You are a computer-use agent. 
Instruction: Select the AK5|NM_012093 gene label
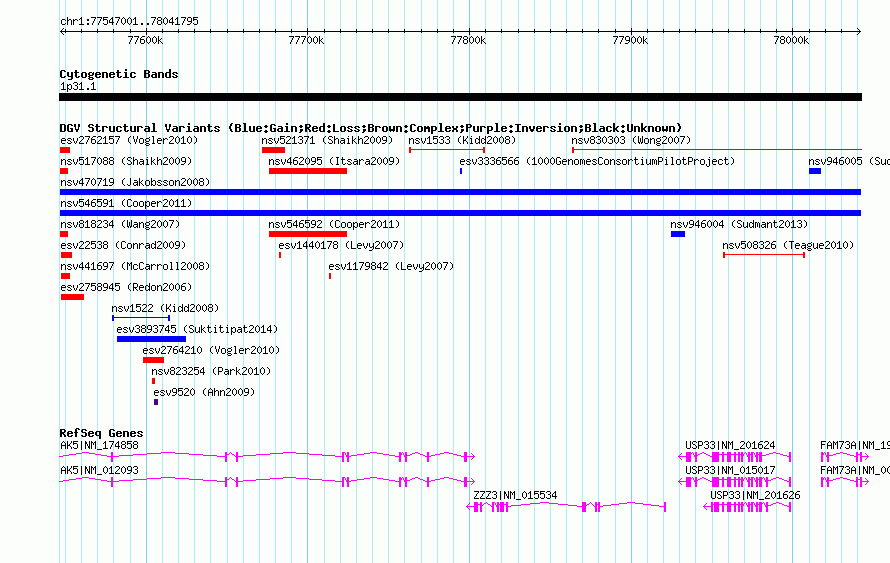pyautogui.click(x=99, y=470)
